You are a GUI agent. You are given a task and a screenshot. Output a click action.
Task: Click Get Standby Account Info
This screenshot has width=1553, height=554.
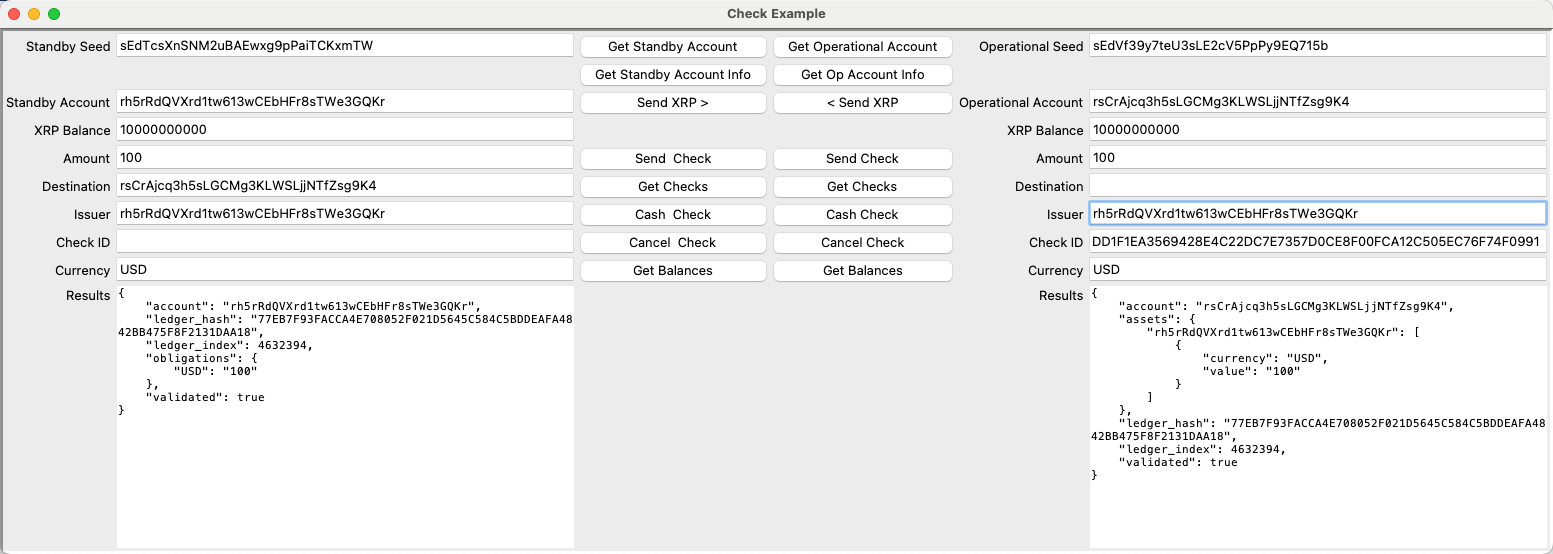point(673,75)
